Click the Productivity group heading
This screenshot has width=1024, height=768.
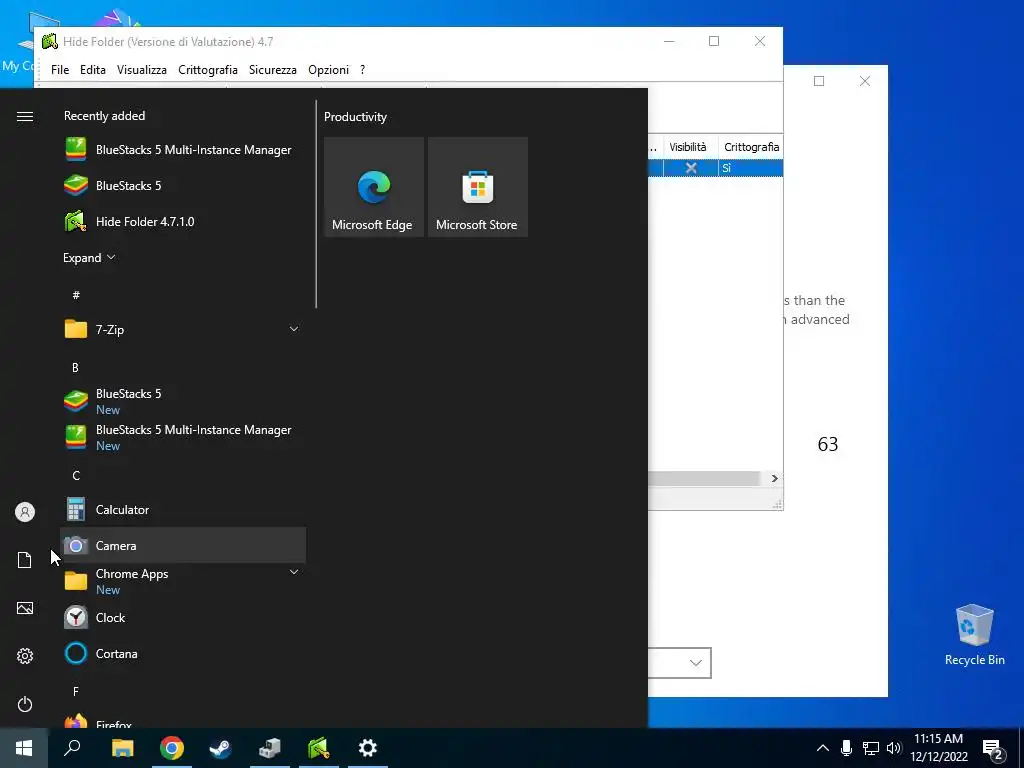pyautogui.click(x=355, y=117)
